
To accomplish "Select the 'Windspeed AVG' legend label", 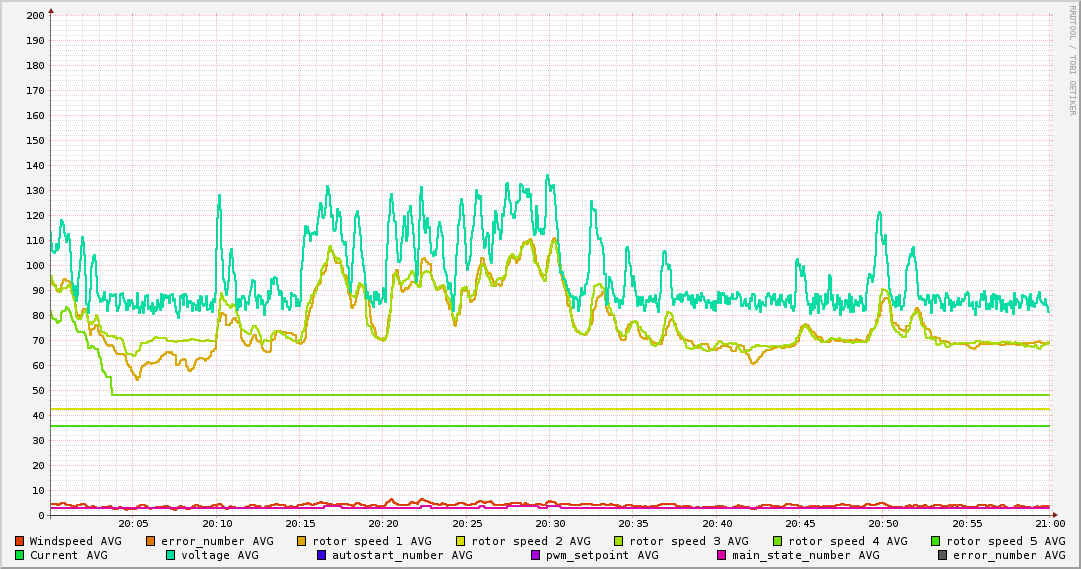I will click(x=75, y=541).
